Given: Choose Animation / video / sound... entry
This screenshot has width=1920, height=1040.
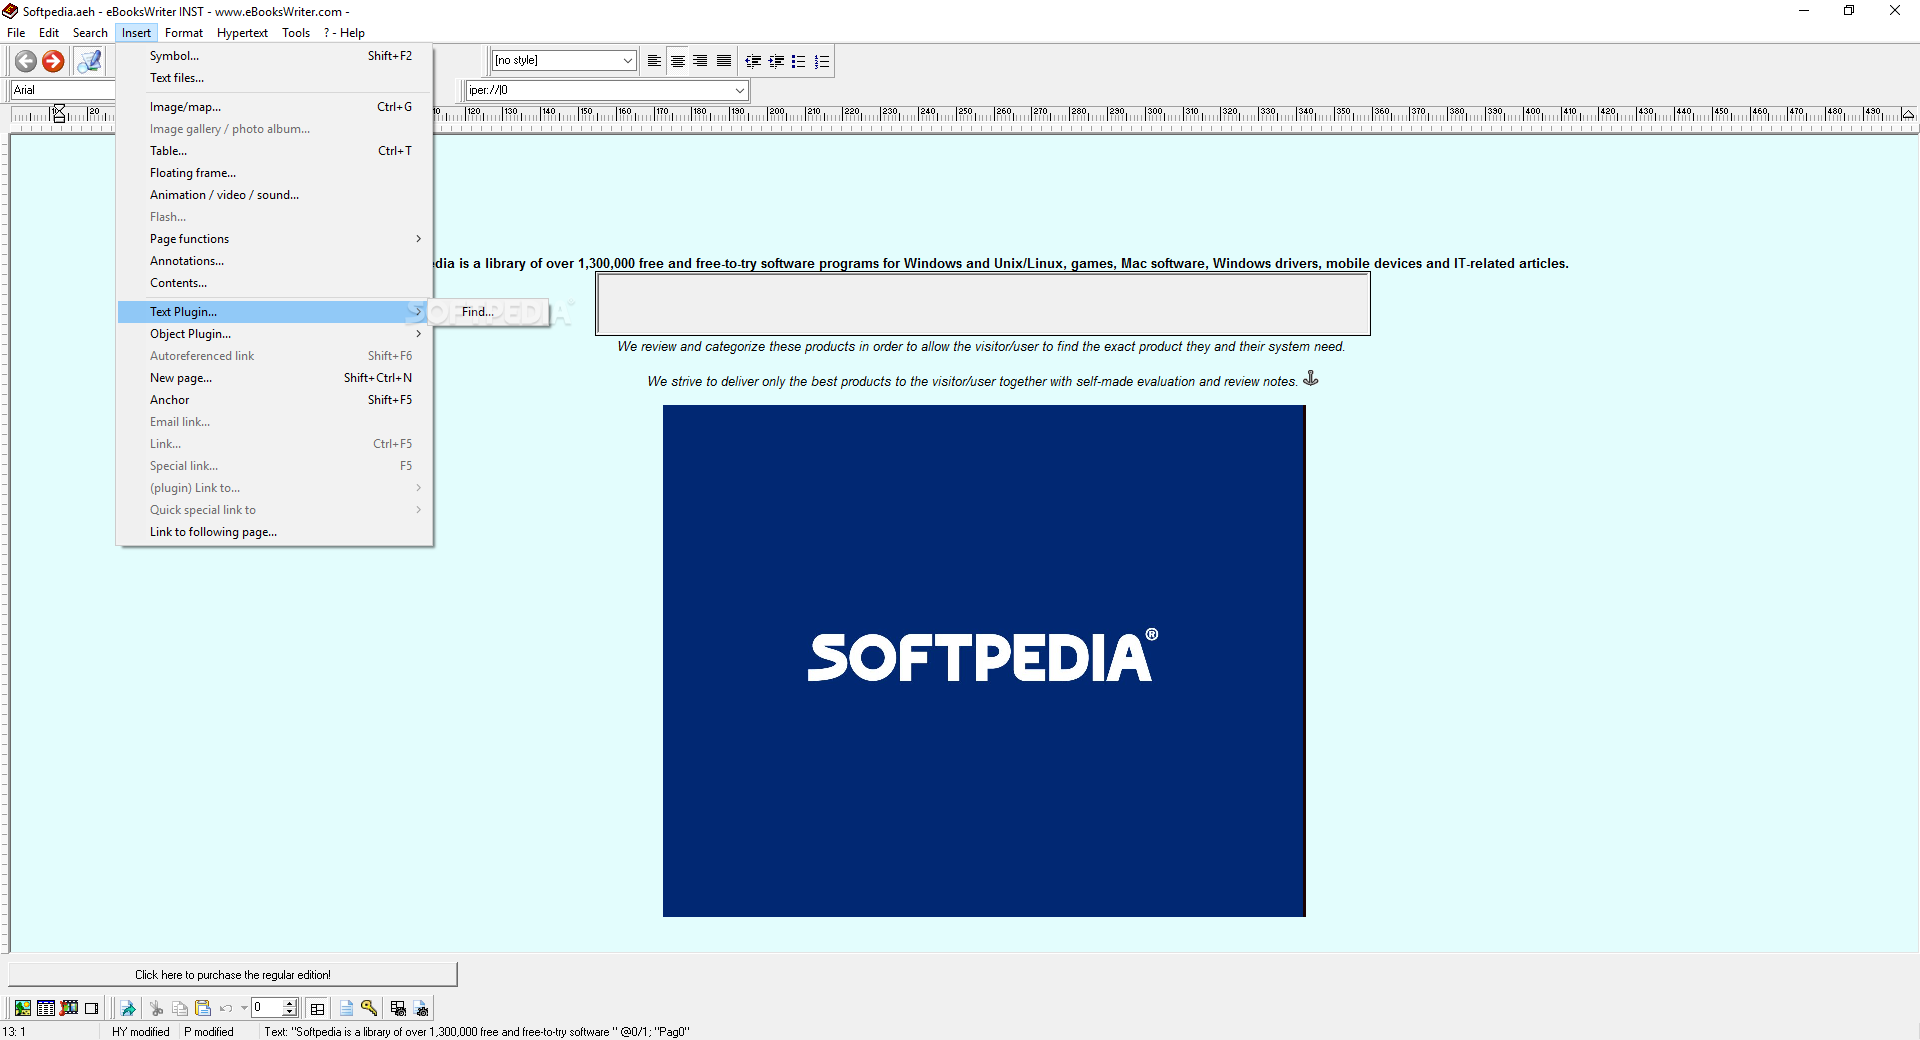Looking at the screenshot, I should click(275, 195).
